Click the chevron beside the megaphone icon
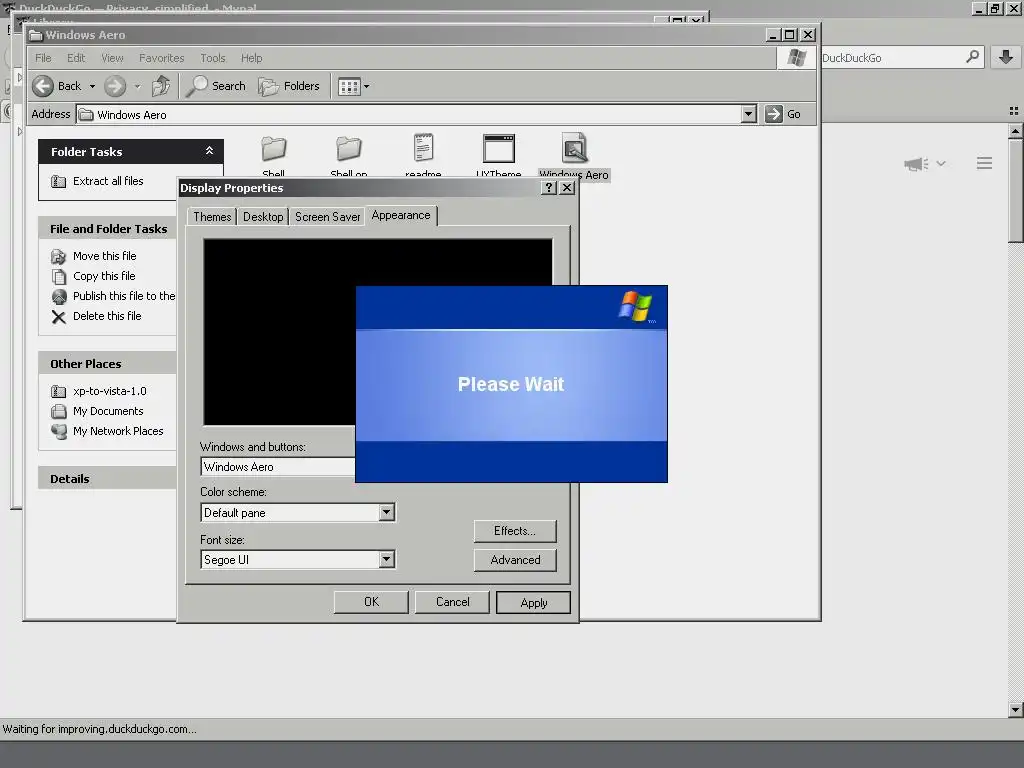This screenshot has height=768, width=1024. pyautogui.click(x=940, y=163)
